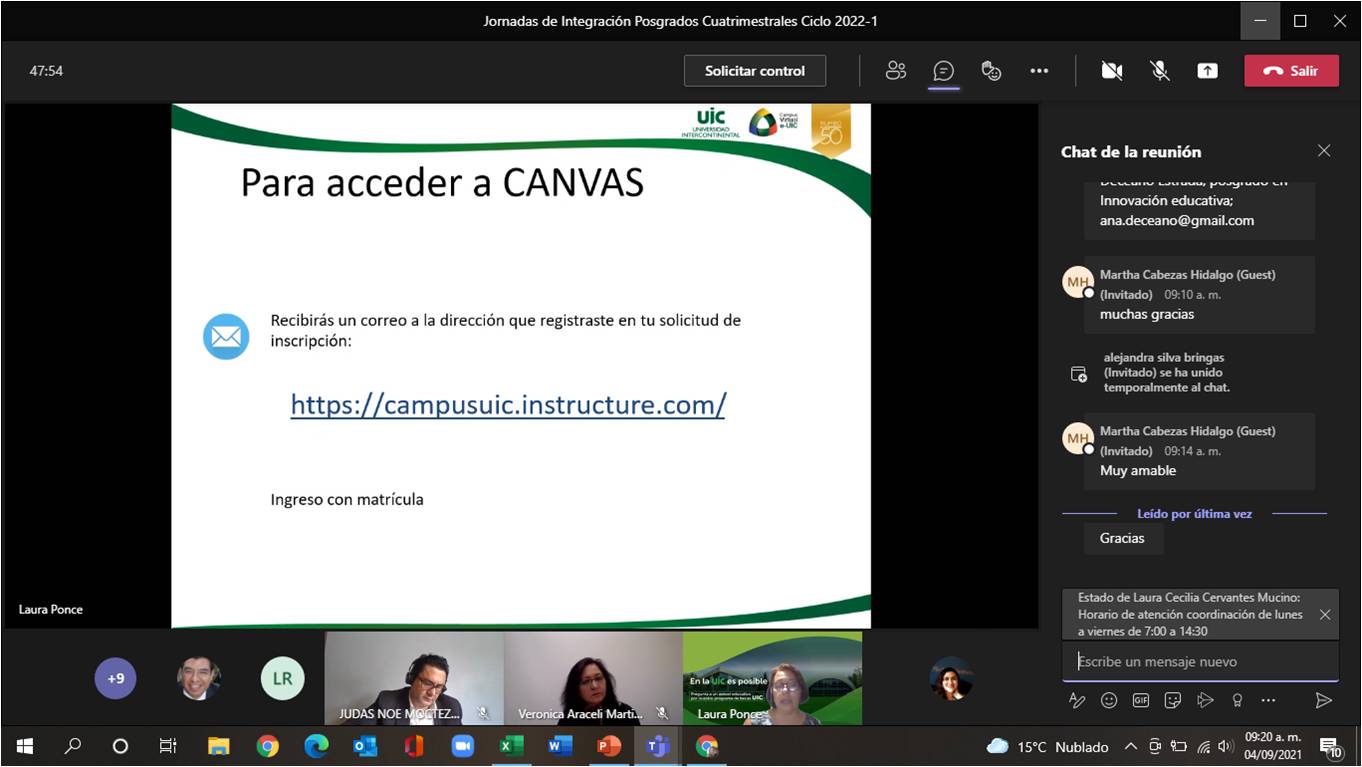This screenshot has height=767, width=1362.
Task: Open the emoji picker
Action: 1109,701
